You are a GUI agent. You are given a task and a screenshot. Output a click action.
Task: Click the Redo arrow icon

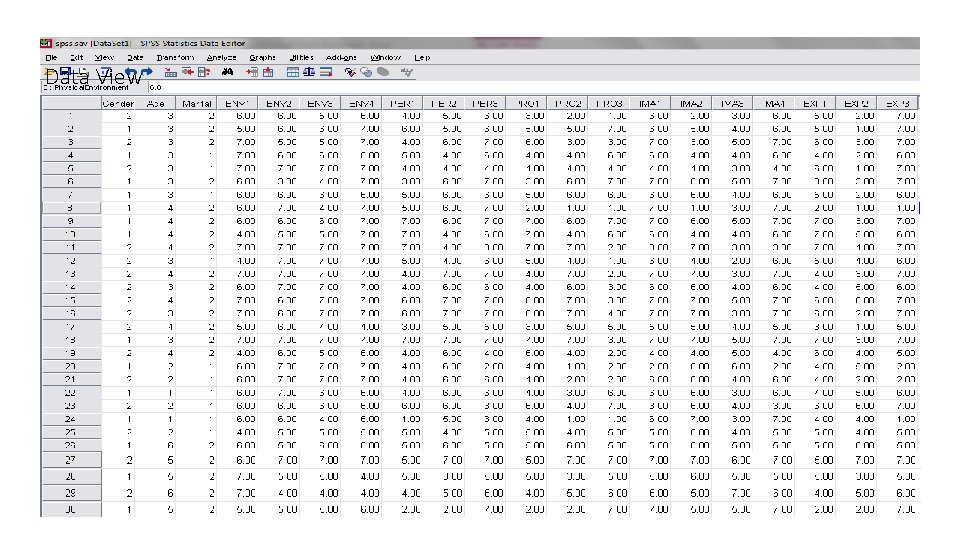[x=147, y=72]
